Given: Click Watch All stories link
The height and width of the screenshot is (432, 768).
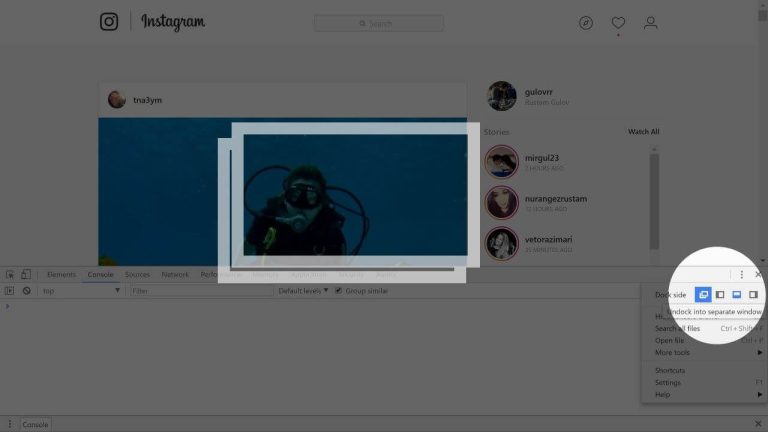Looking at the screenshot, I should click(644, 132).
